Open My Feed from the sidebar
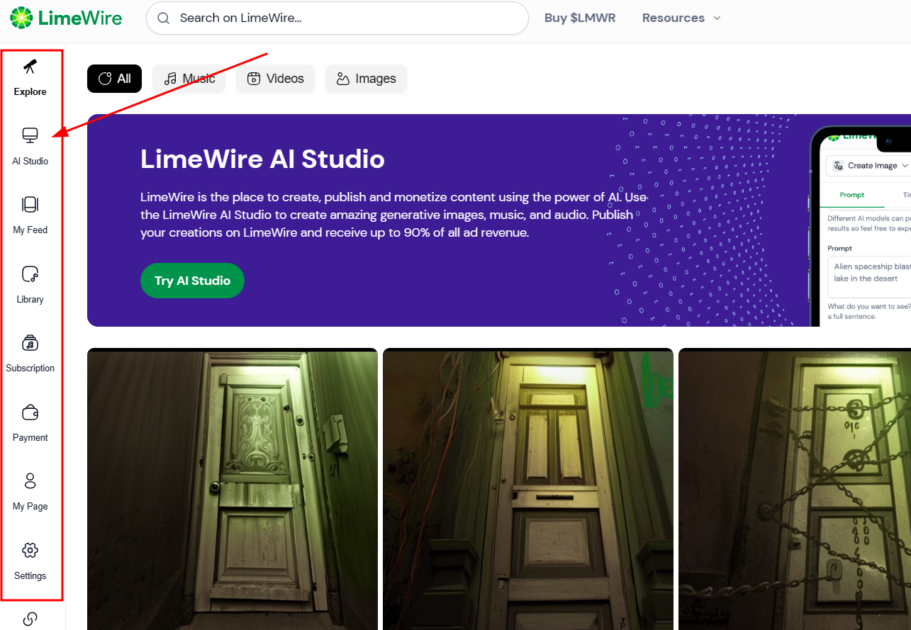The height and width of the screenshot is (630, 911). [30, 215]
